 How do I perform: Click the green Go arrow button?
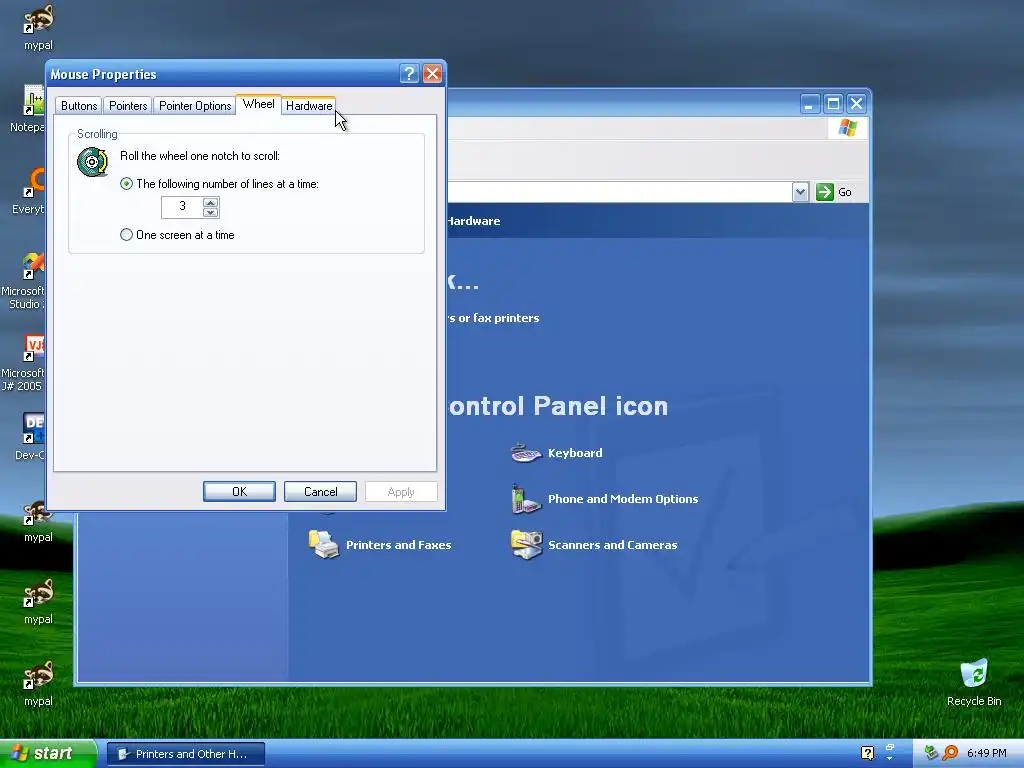pyautogui.click(x=825, y=192)
